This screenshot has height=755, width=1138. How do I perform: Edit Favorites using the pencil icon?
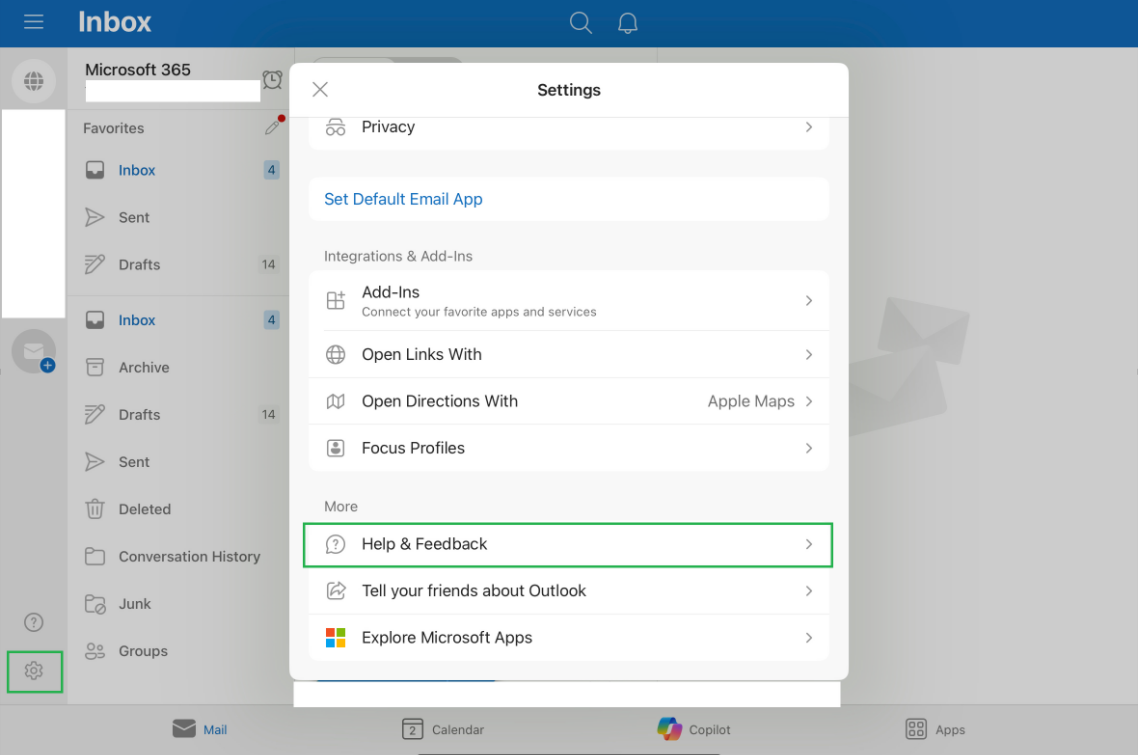(x=273, y=126)
